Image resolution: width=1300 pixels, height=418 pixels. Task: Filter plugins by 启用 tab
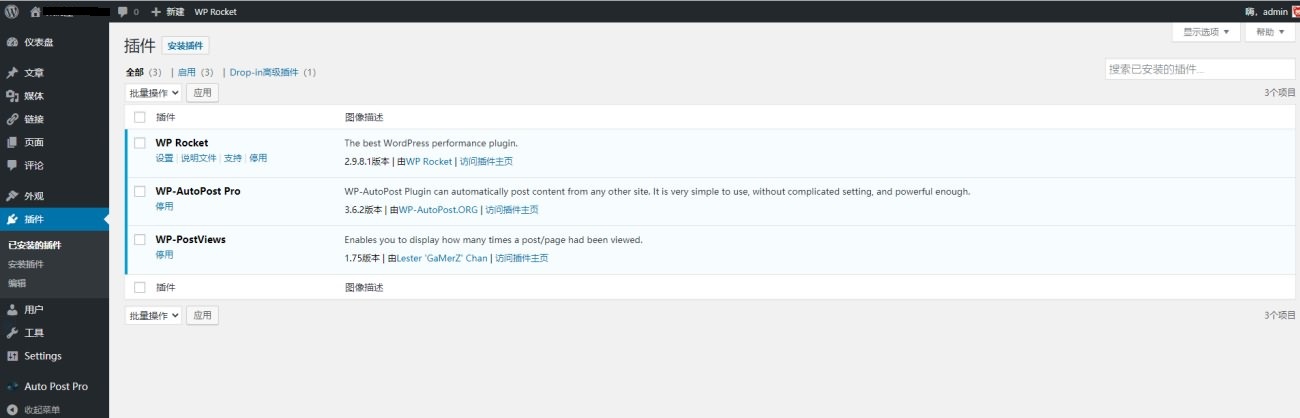point(187,72)
